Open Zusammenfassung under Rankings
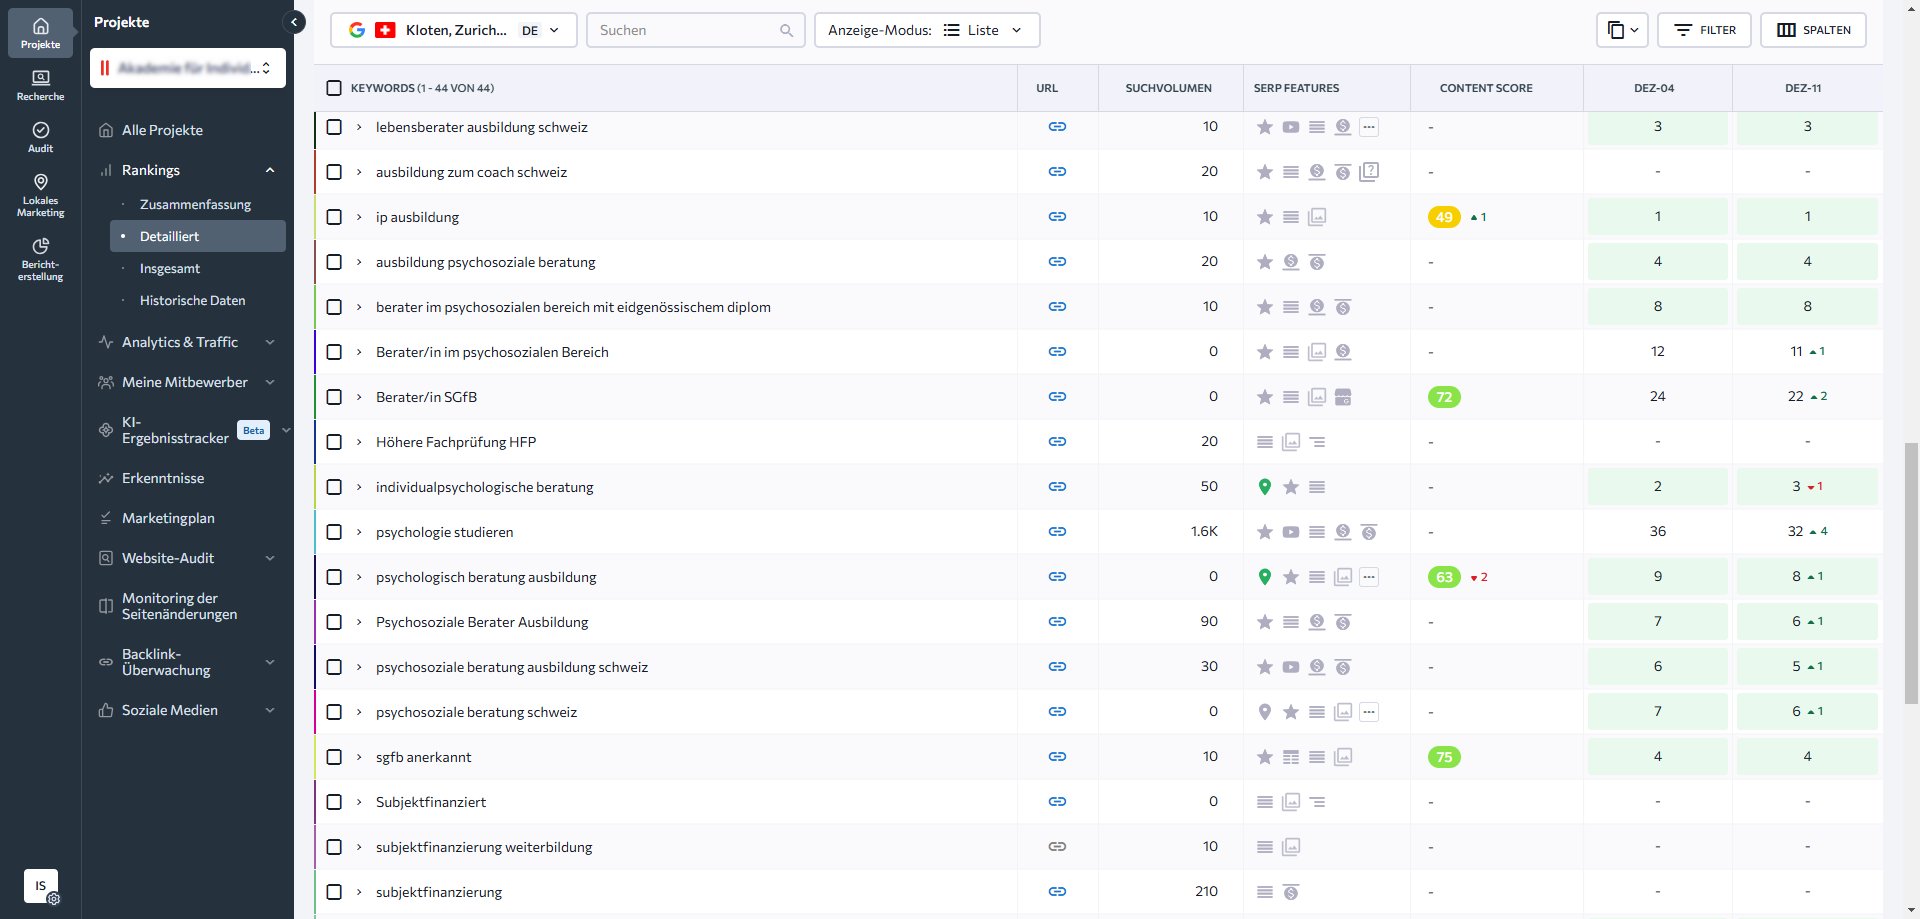The width and height of the screenshot is (1920, 919). coord(195,204)
